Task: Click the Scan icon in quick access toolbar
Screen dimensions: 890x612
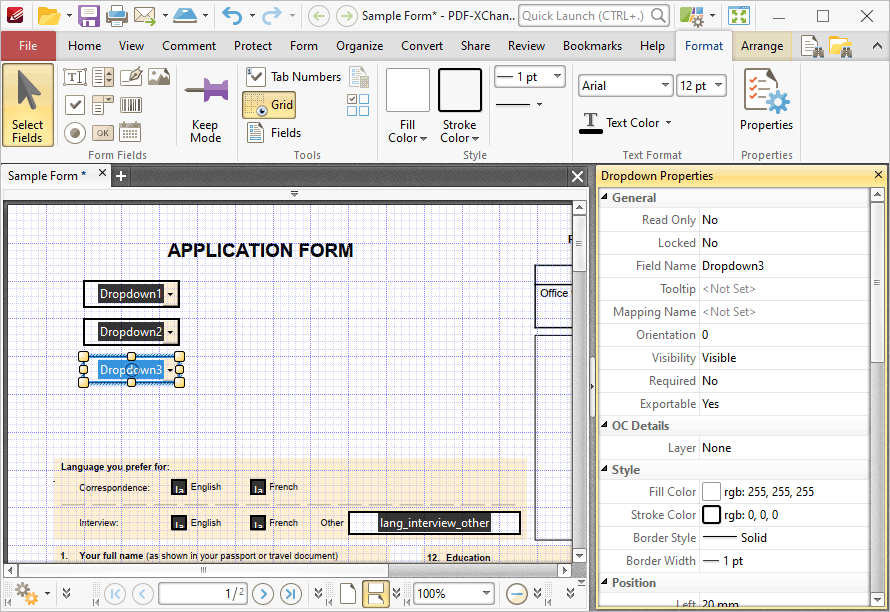Action: [x=185, y=16]
